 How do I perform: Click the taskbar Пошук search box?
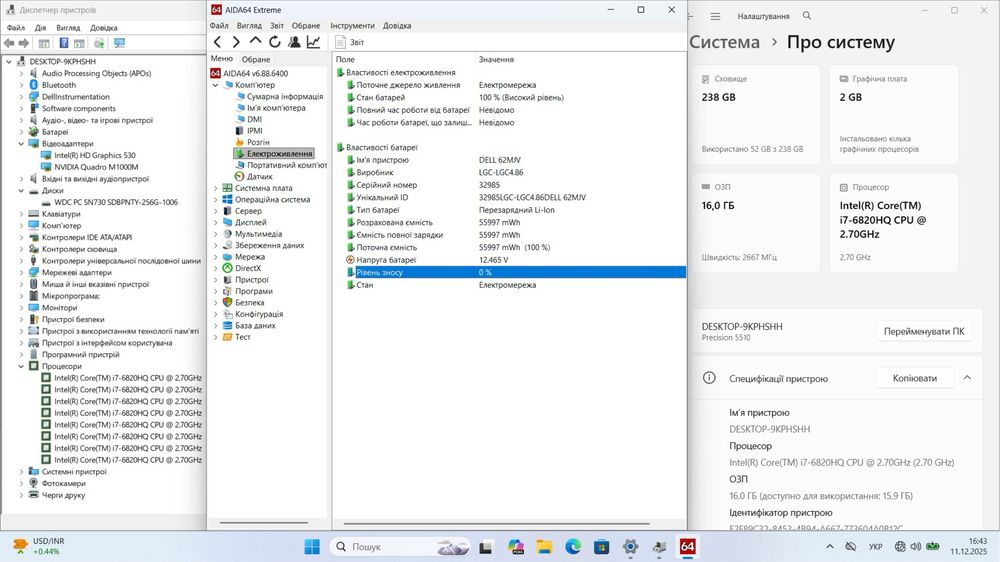[401, 547]
